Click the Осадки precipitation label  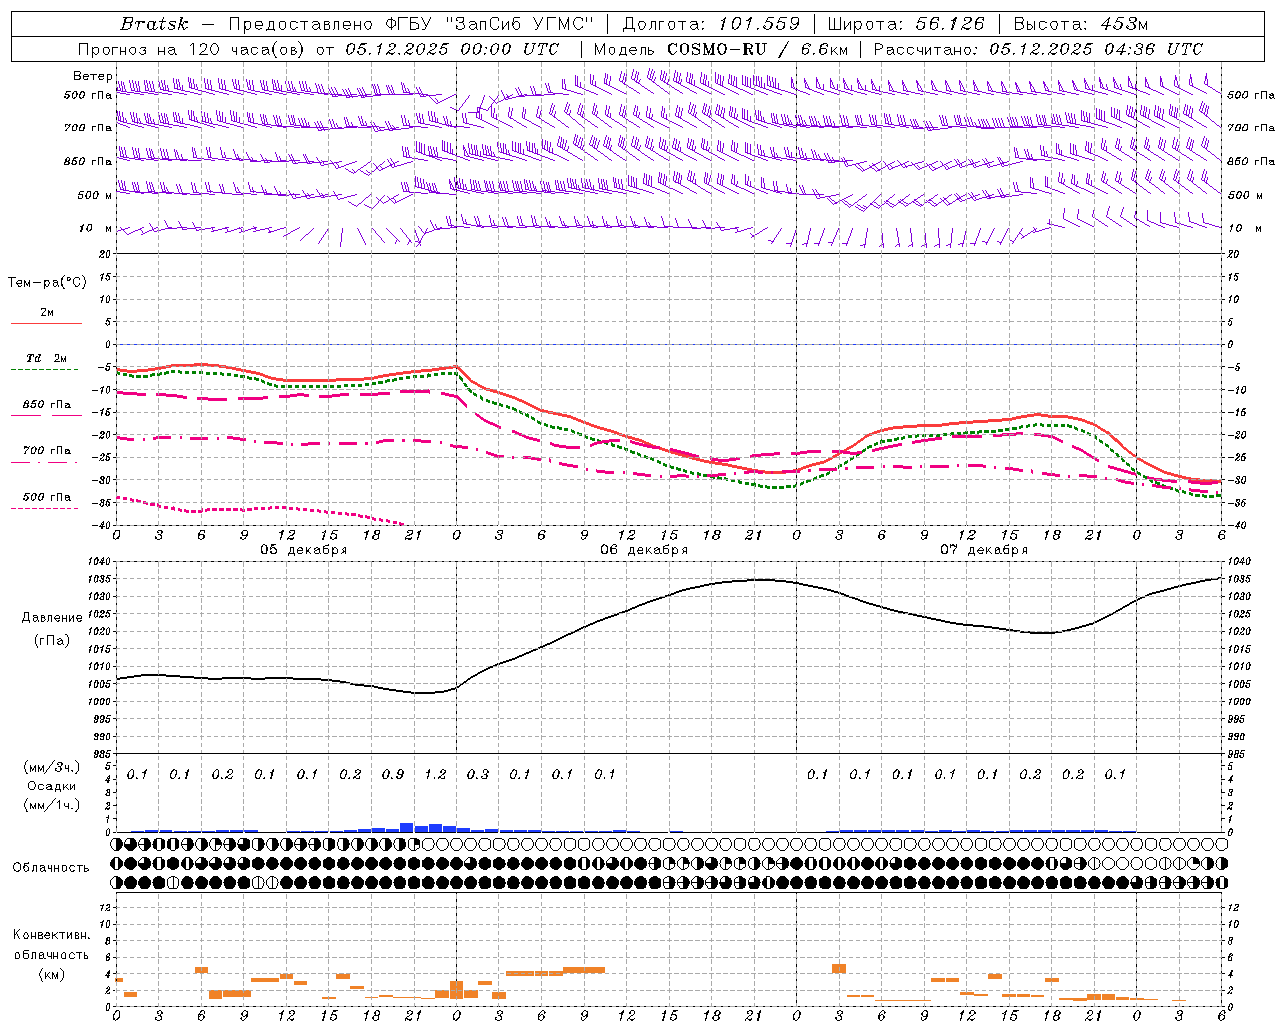coord(52,786)
